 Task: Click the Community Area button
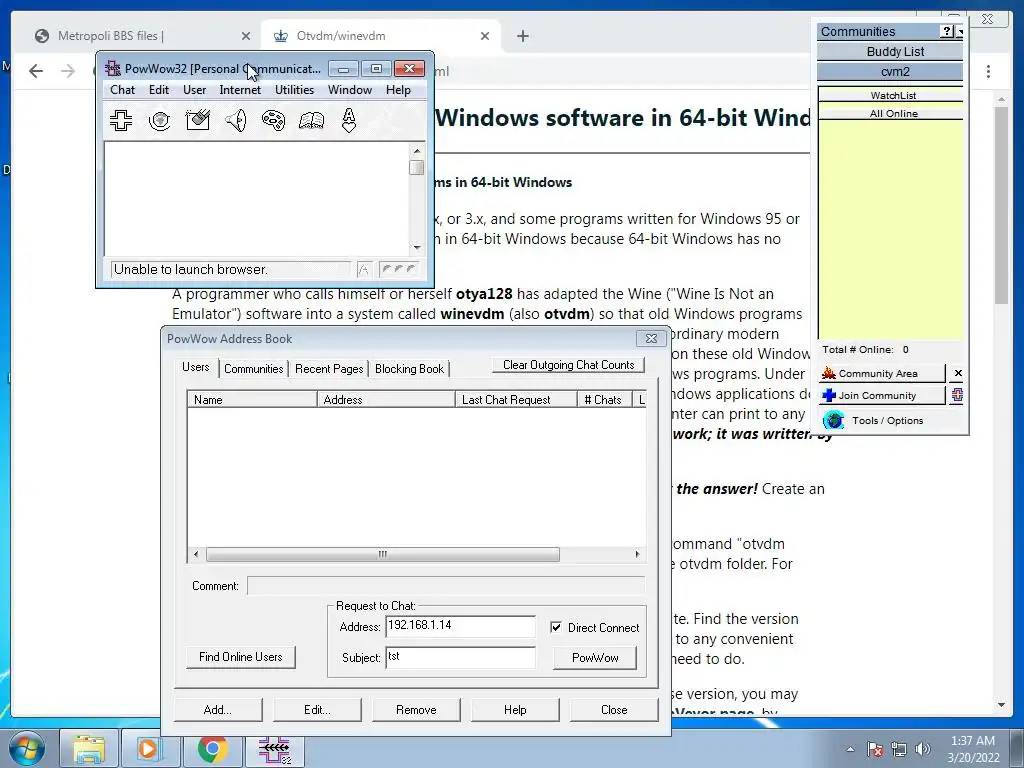(882, 374)
